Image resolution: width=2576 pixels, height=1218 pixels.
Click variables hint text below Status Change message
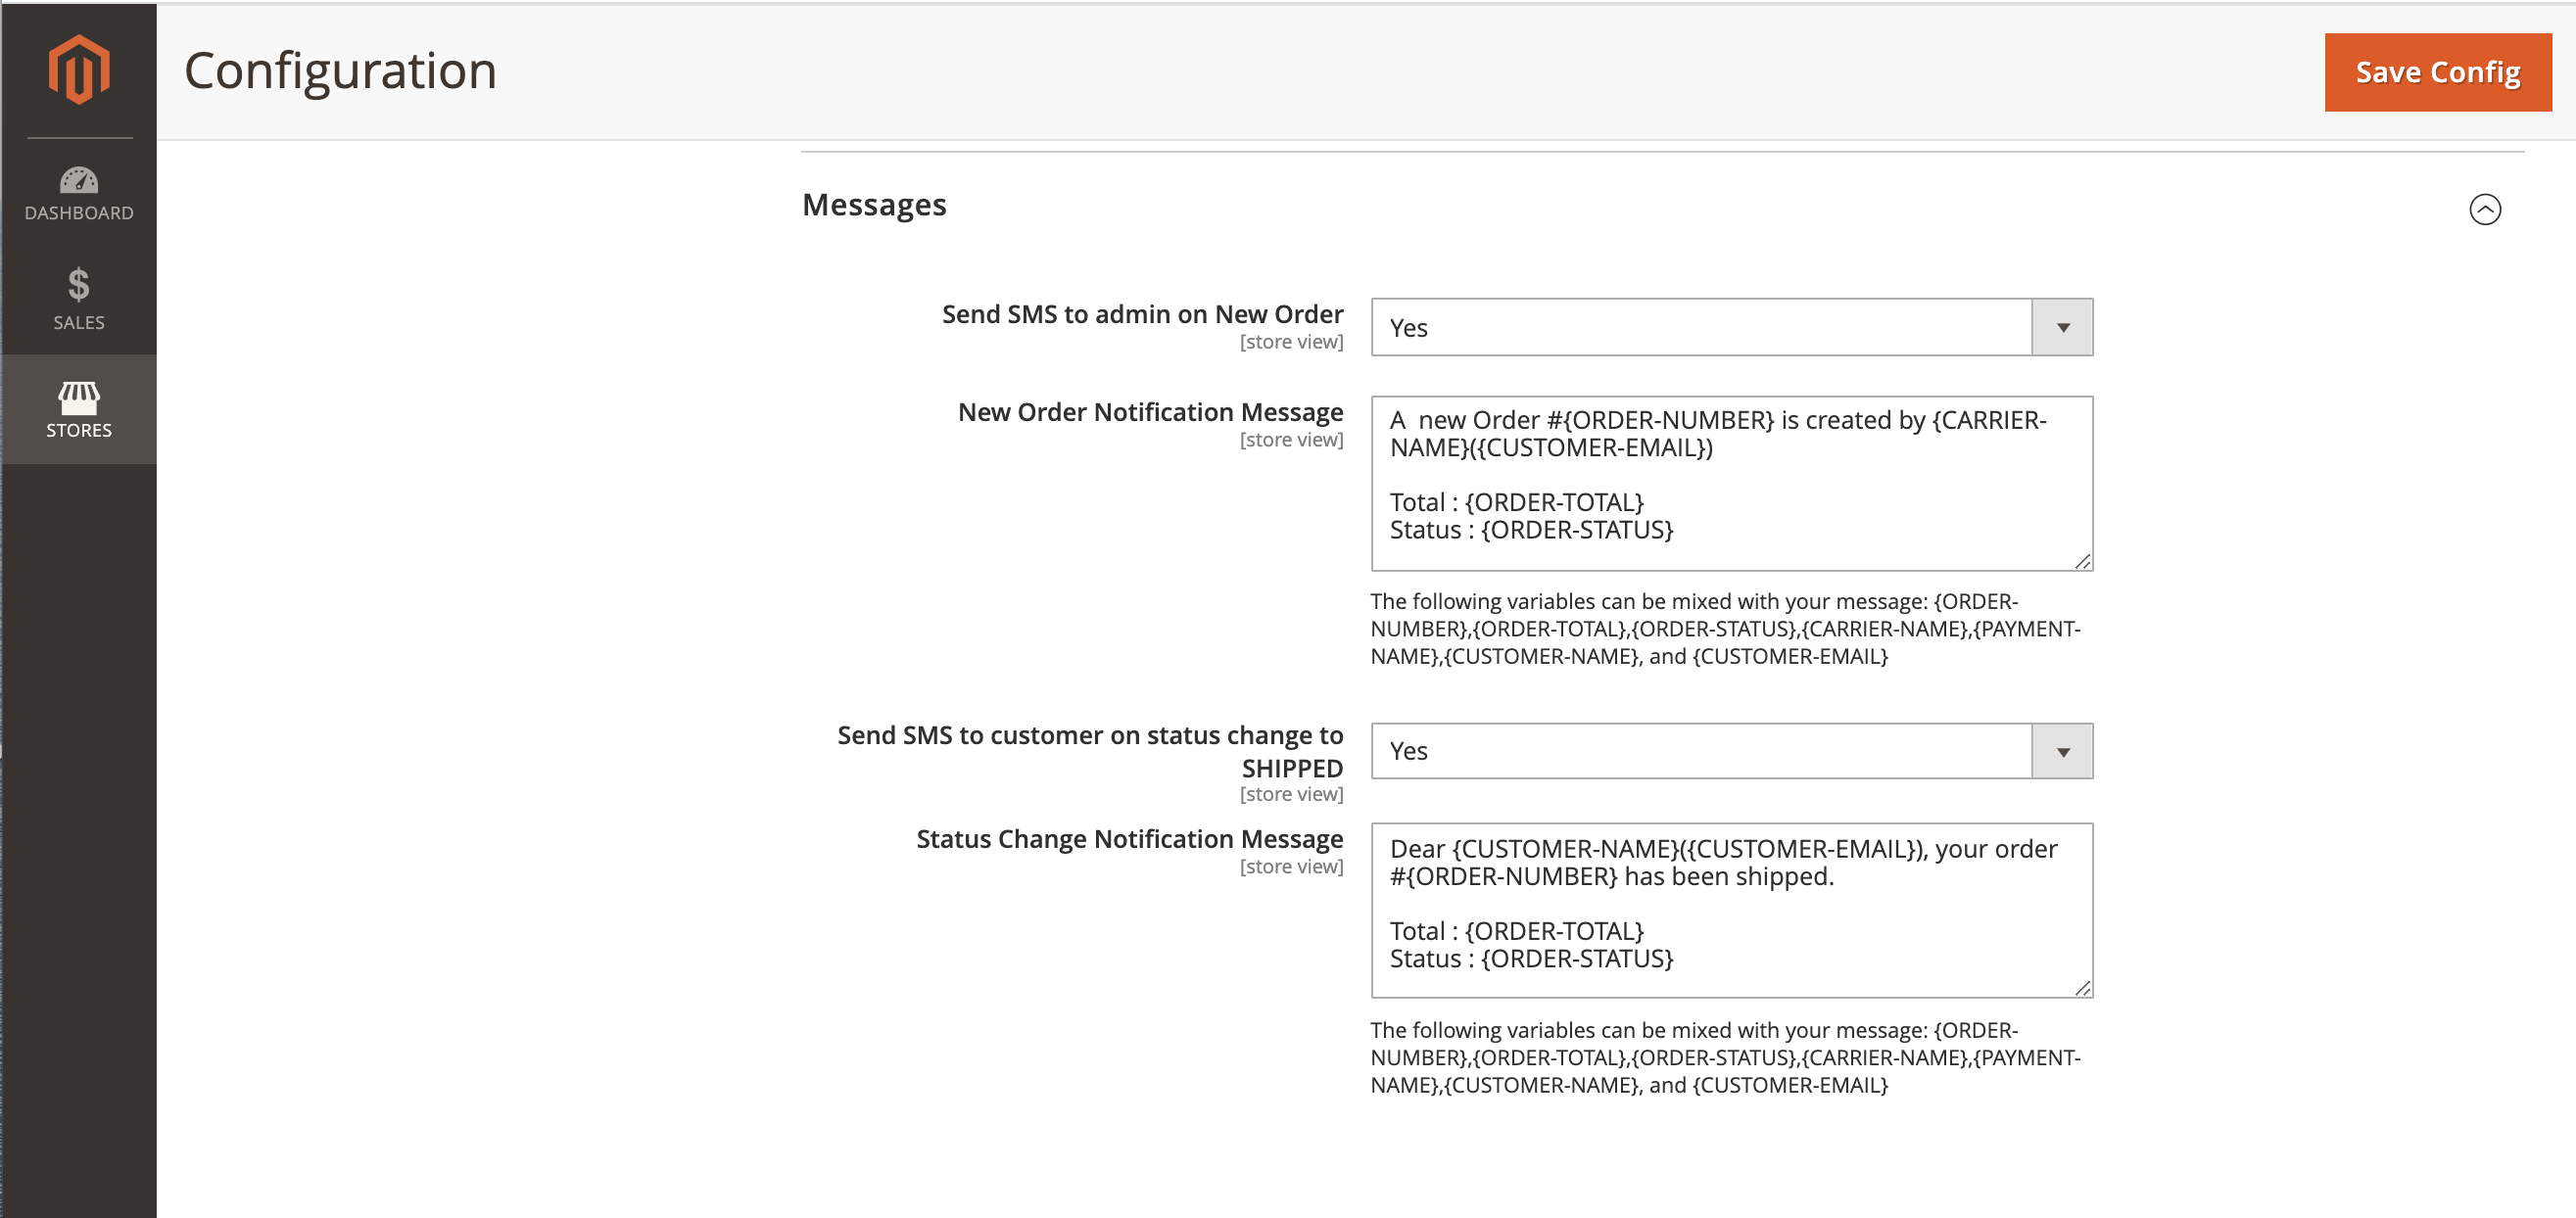tap(1725, 1057)
